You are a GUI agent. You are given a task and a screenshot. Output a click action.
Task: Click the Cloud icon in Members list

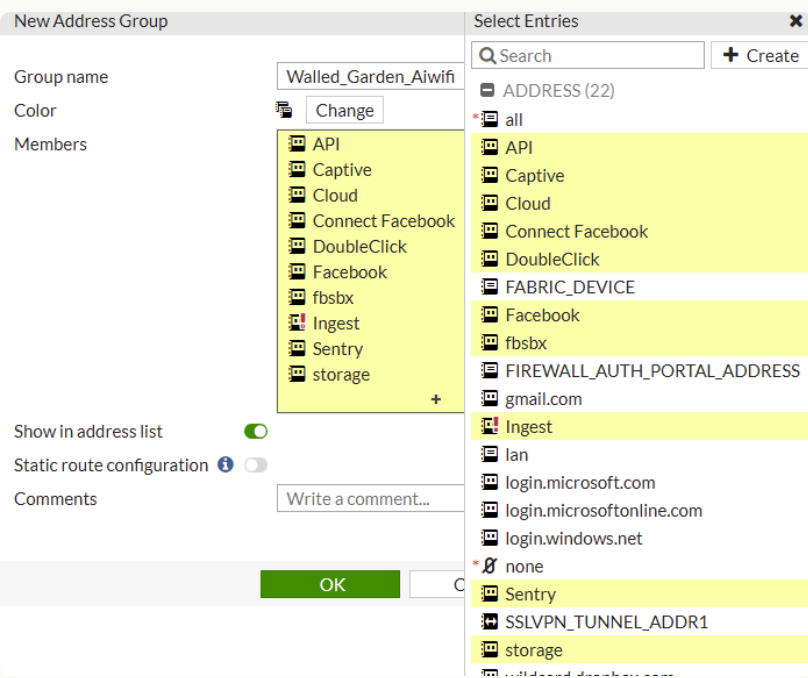[297, 195]
